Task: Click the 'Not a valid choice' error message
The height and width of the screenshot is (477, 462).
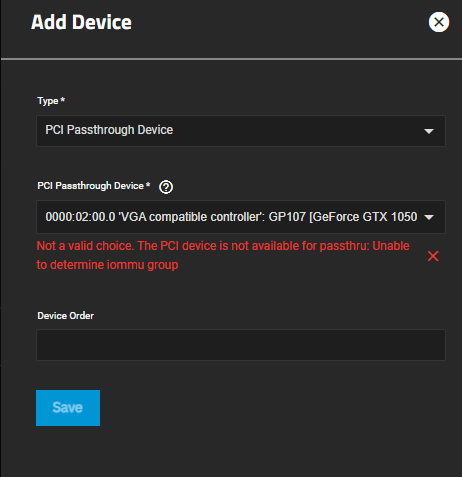Action: tap(223, 255)
